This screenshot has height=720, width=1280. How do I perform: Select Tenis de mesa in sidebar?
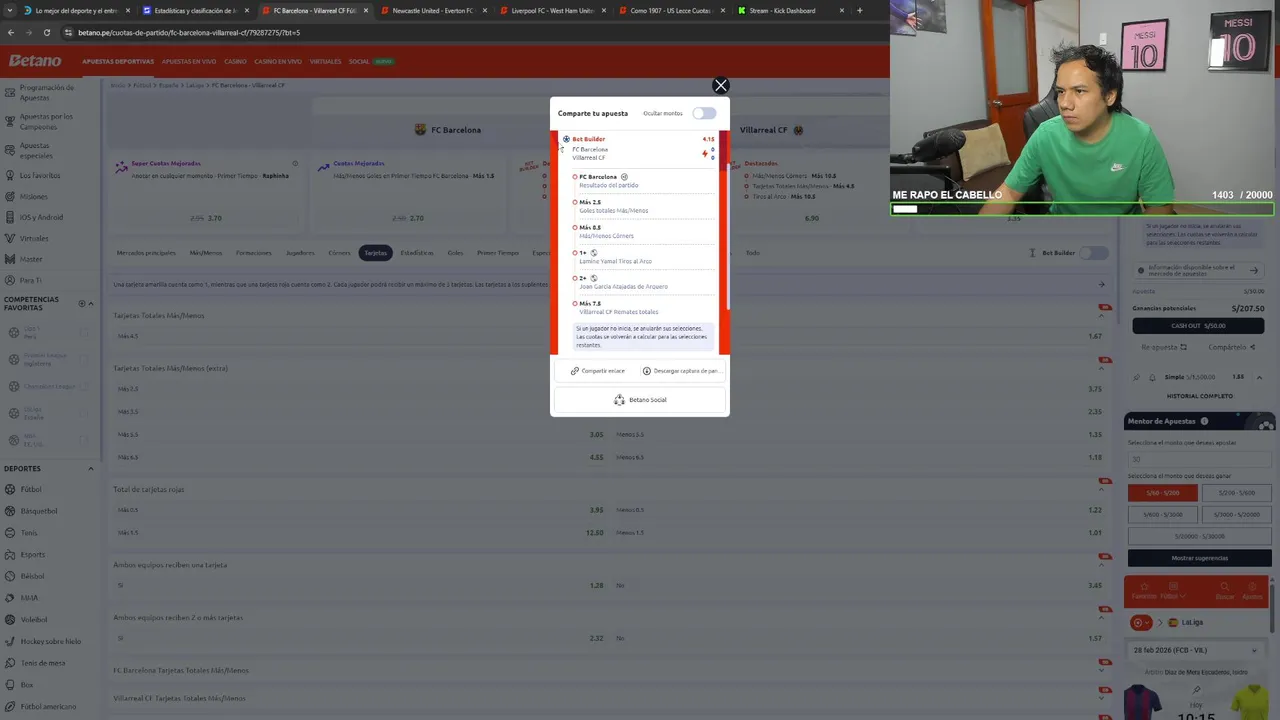click(43, 663)
